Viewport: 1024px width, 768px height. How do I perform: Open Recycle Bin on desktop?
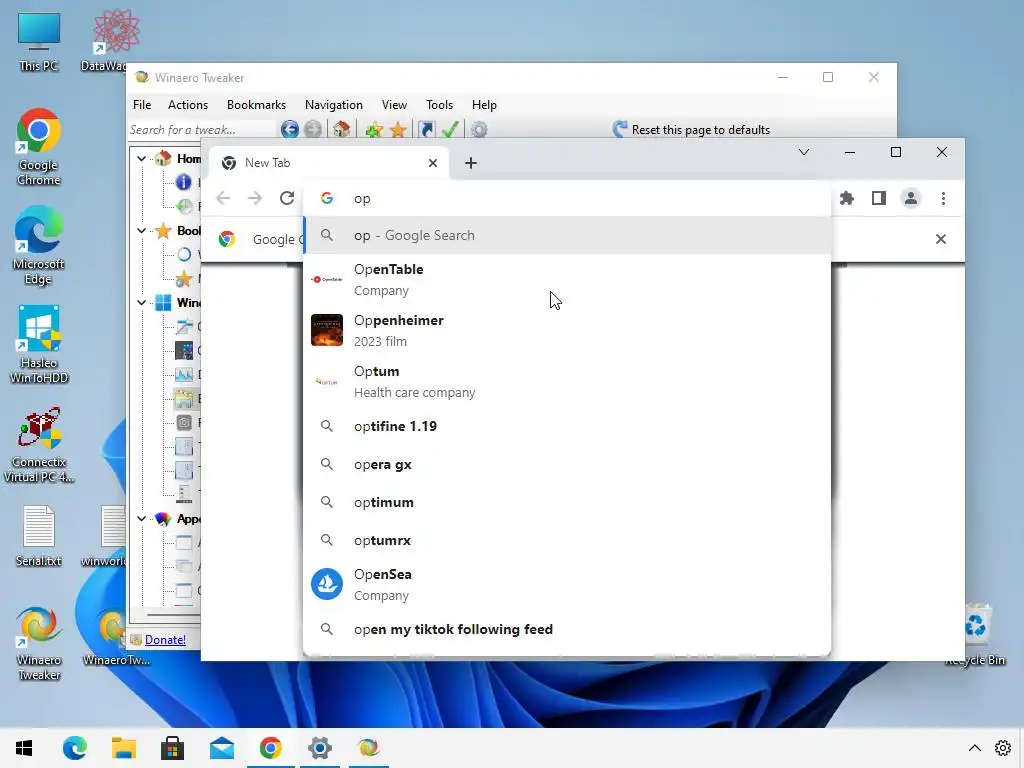[x=975, y=635]
